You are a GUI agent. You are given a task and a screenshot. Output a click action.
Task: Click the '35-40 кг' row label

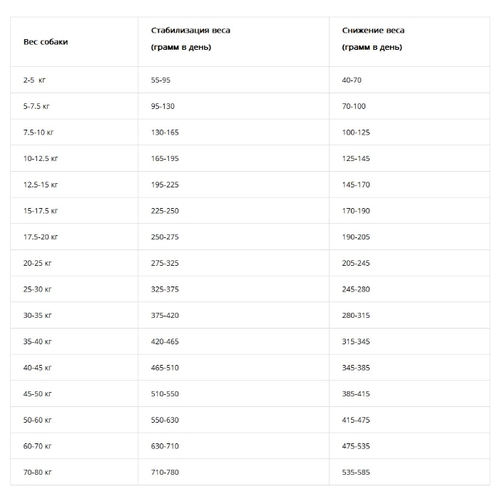click(37, 341)
